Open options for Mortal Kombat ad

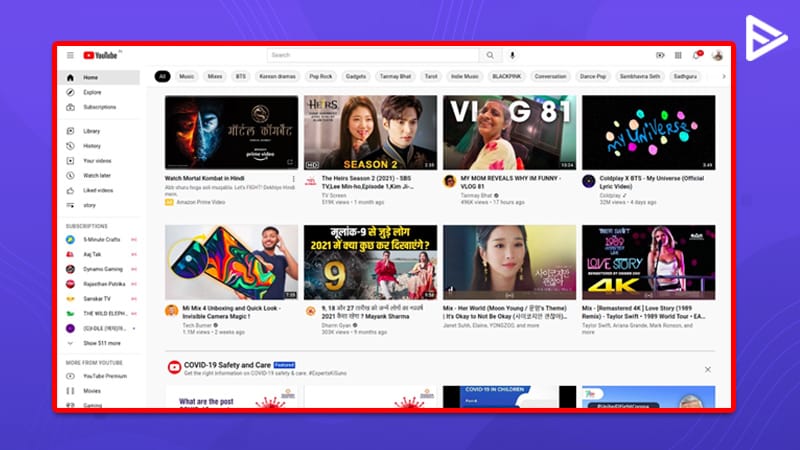pos(293,179)
